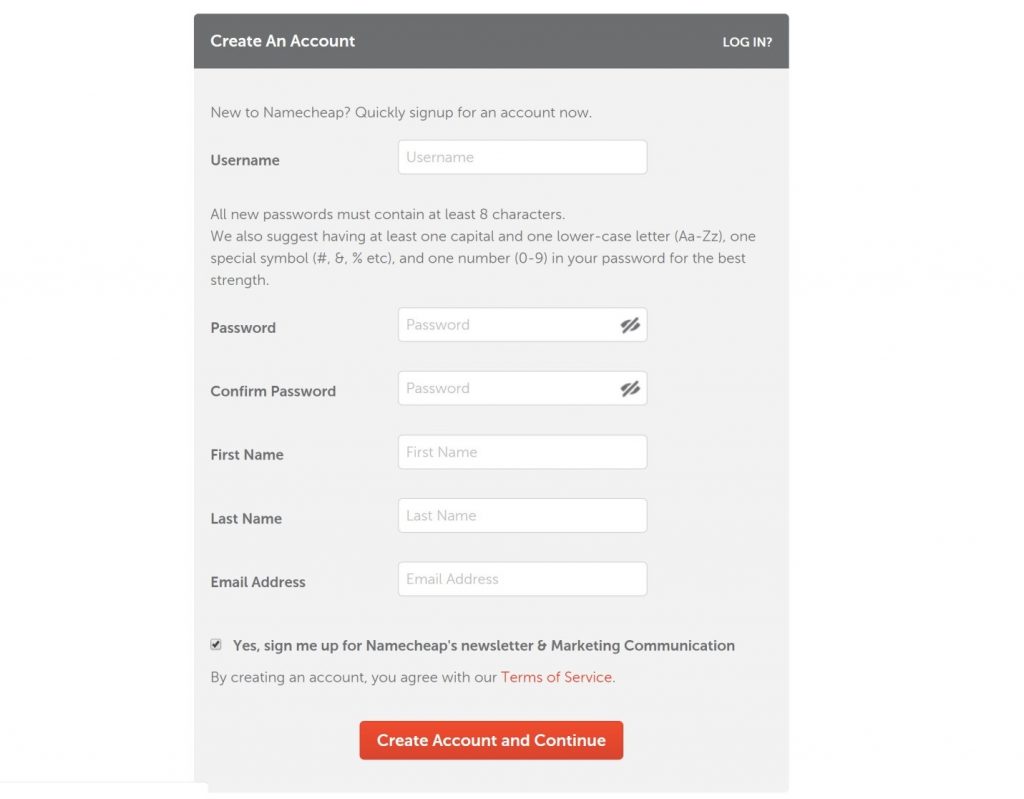Click the First Name text field
Image resolution: width=1024 pixels, height=799 pixels.
tap(522, 452)
